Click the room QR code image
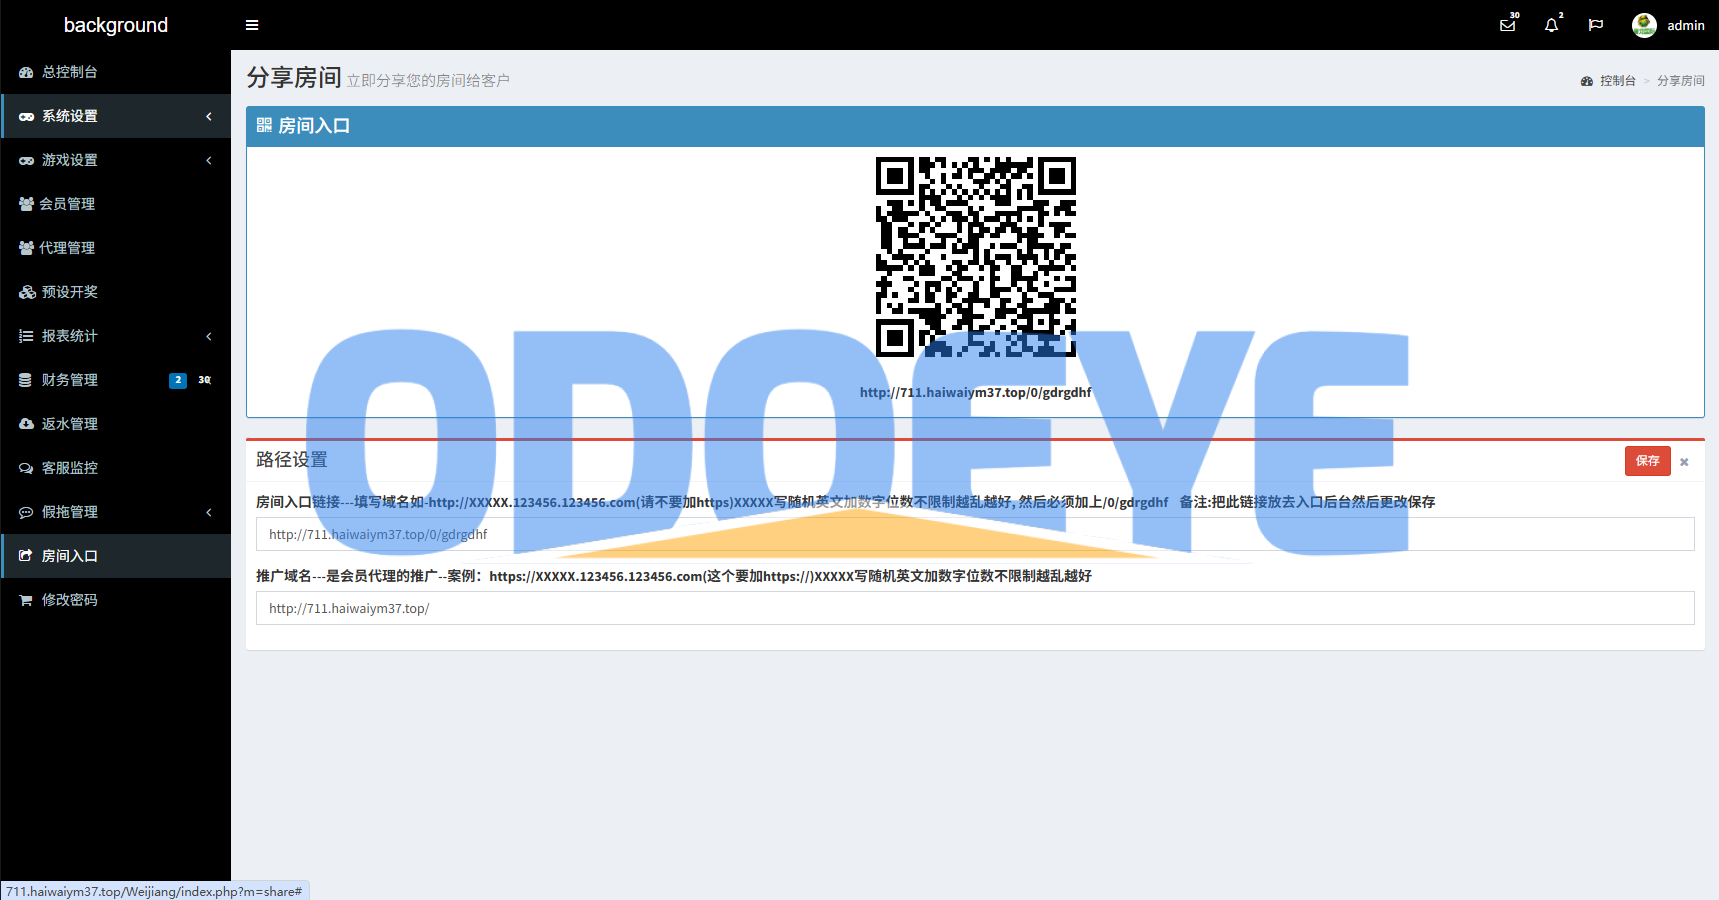The width and height of the screenshot is (1719, 900). (x=976, y=257)
